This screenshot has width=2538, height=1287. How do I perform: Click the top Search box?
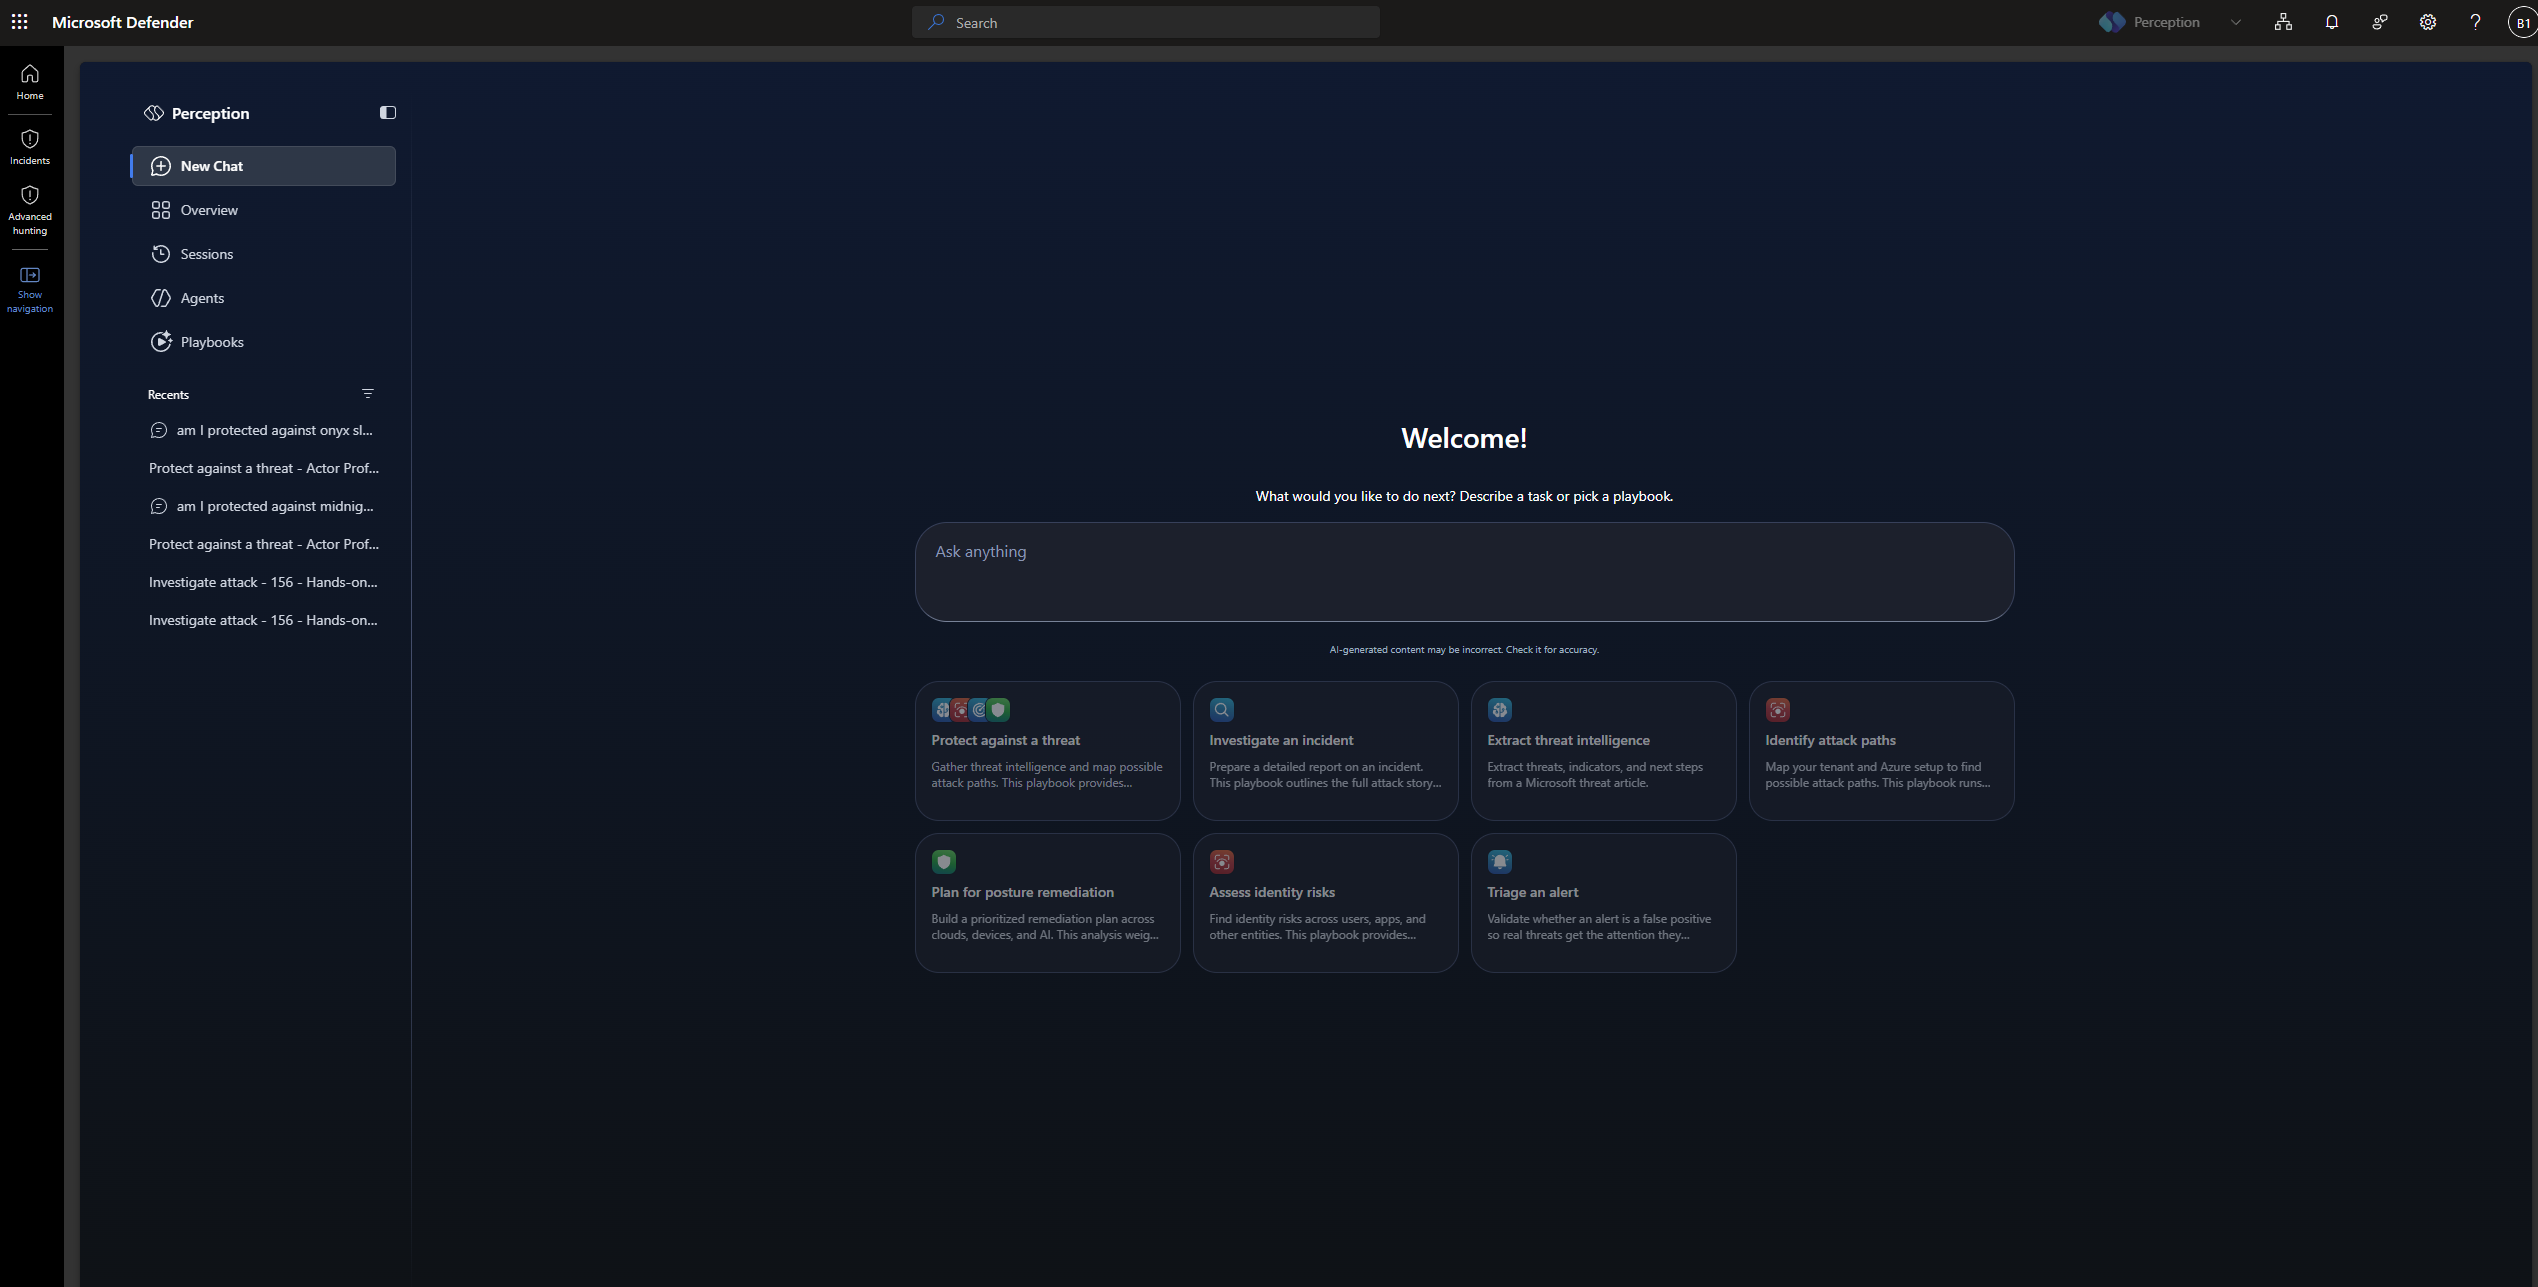[1146, 22]
